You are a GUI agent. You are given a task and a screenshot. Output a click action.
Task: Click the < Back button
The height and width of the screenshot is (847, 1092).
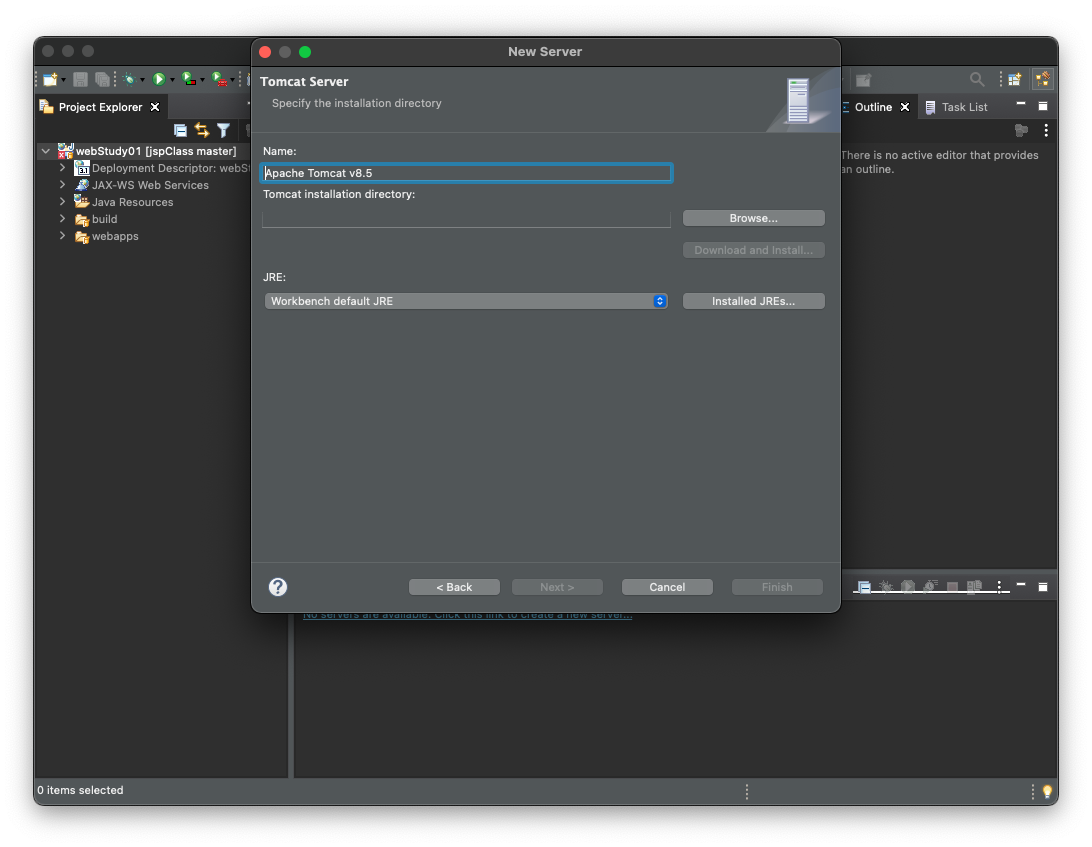(454, 587)
